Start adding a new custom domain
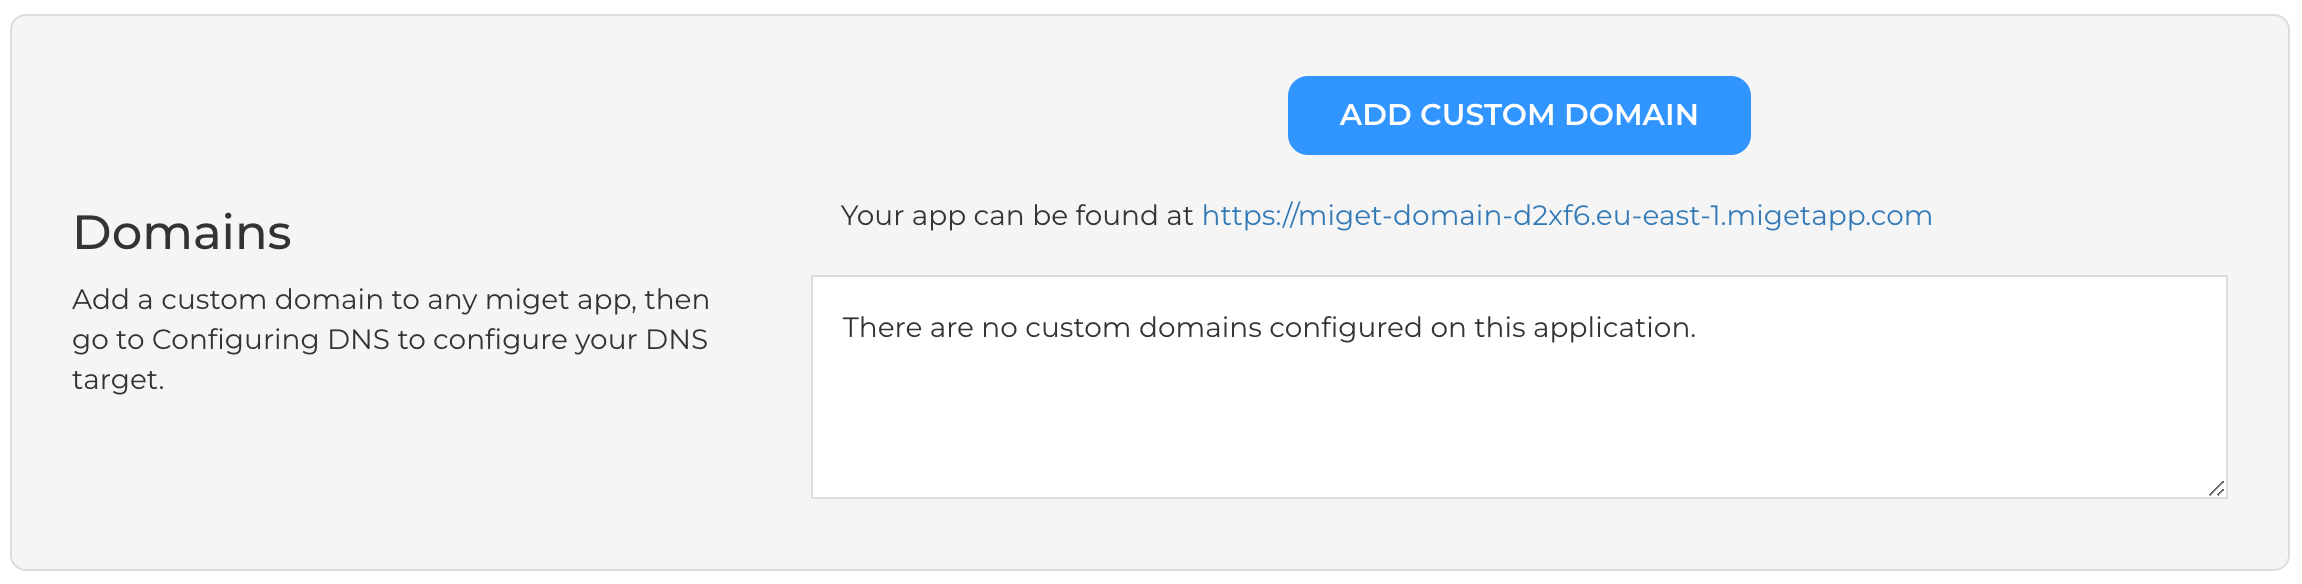The image size is (2302, 584). click(x=1518, y=115)
